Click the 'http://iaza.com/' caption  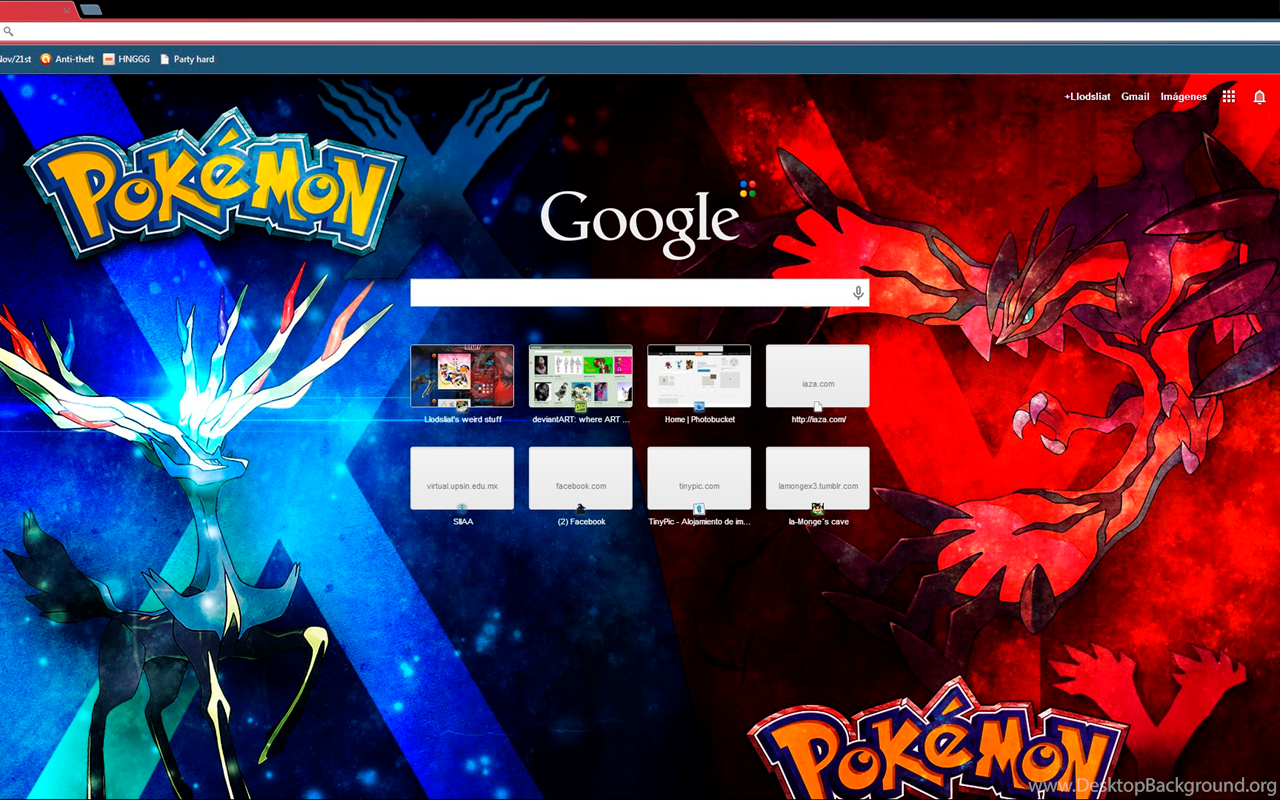click(819, 420)
